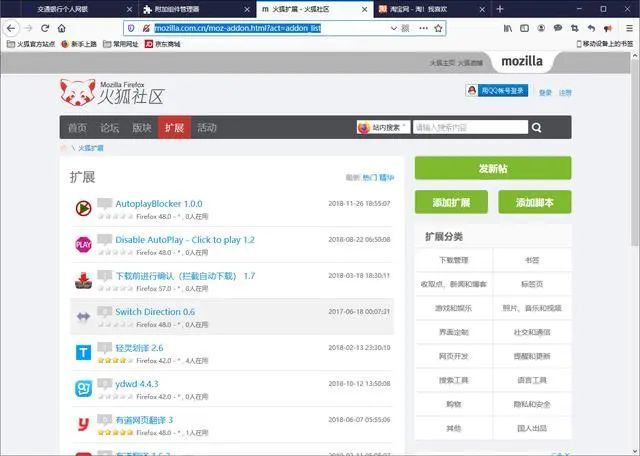This screenshot has width=640, height=456.
Task: Select the 书签 category
Action: 532,260
